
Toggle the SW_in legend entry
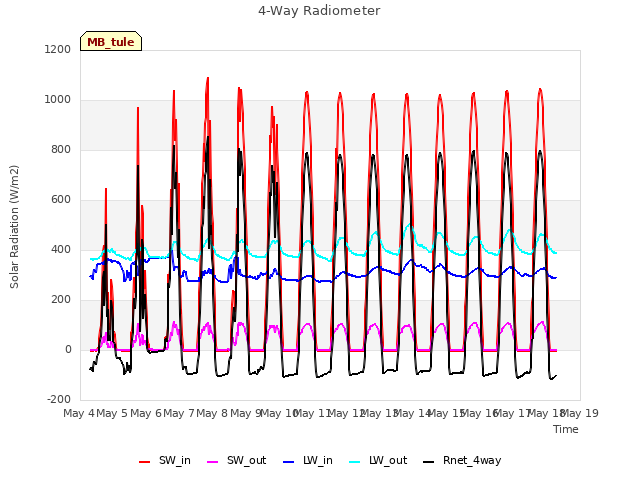[x=165, y=460]
